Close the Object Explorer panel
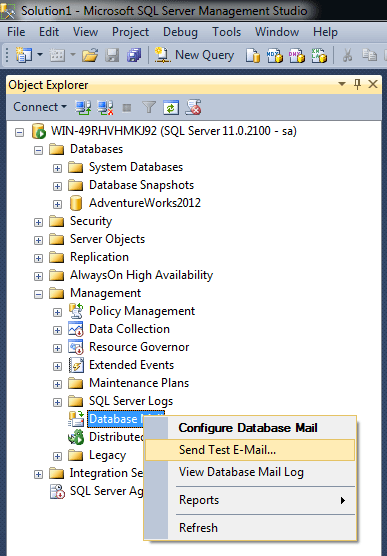The image size is (387, 556). click(373, 84)
